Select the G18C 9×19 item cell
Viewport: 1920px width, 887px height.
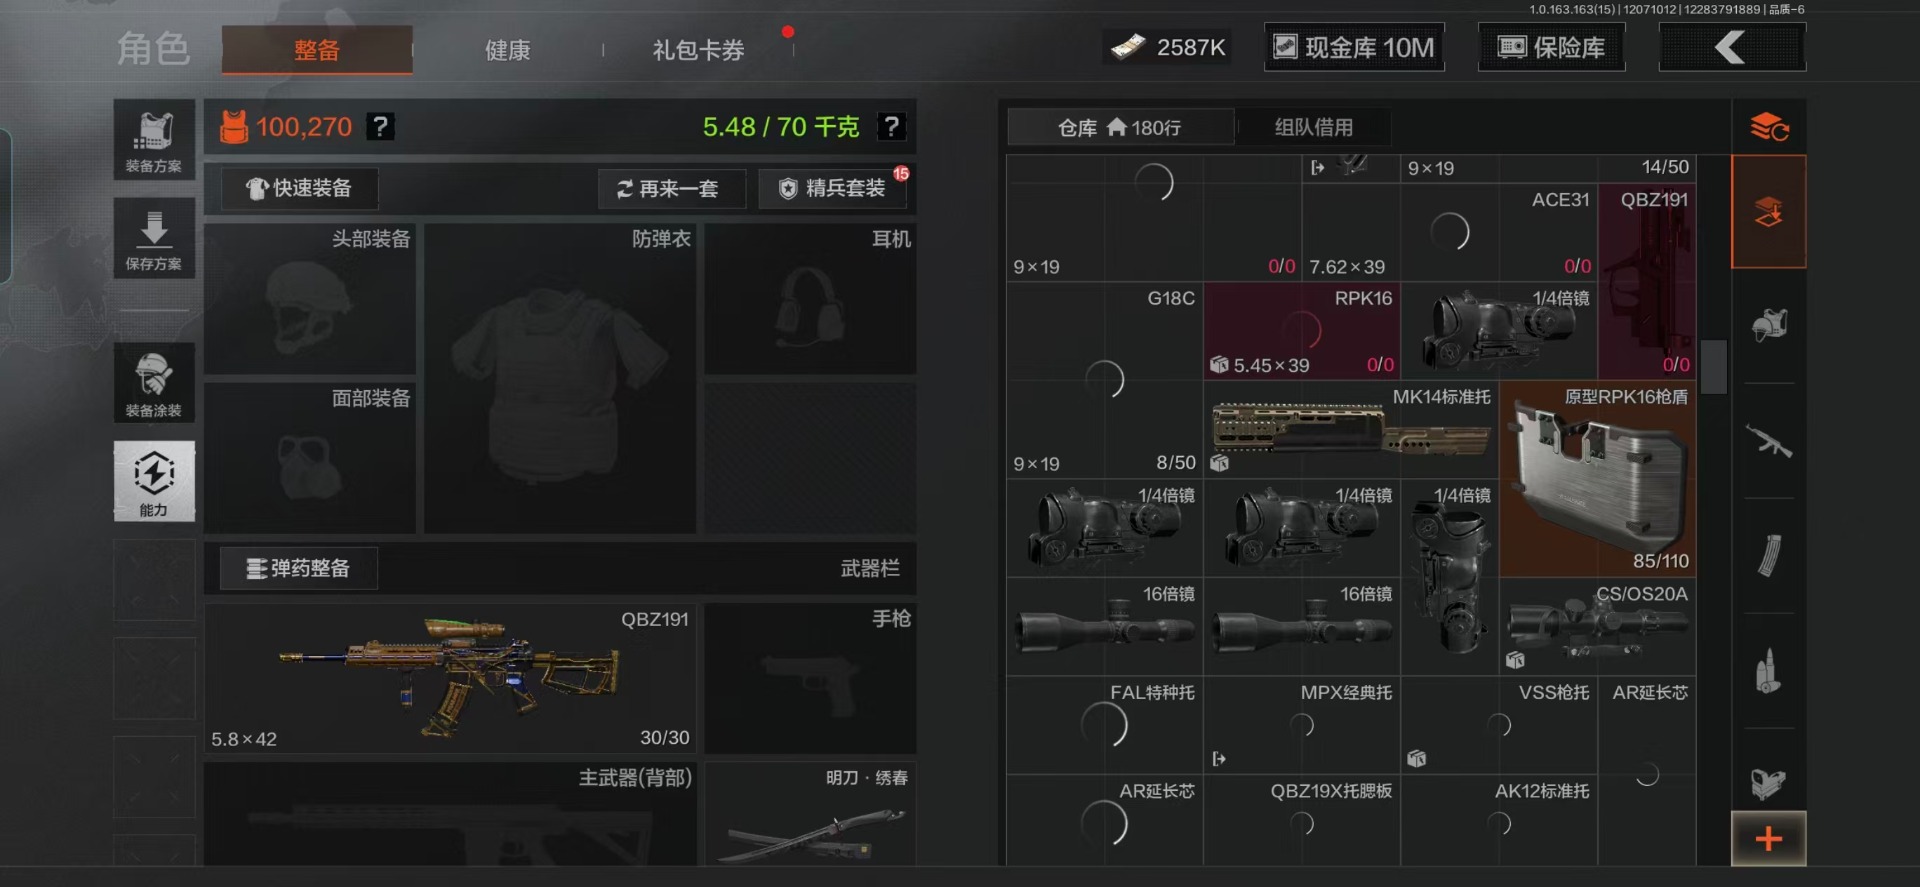(1105, 380)
